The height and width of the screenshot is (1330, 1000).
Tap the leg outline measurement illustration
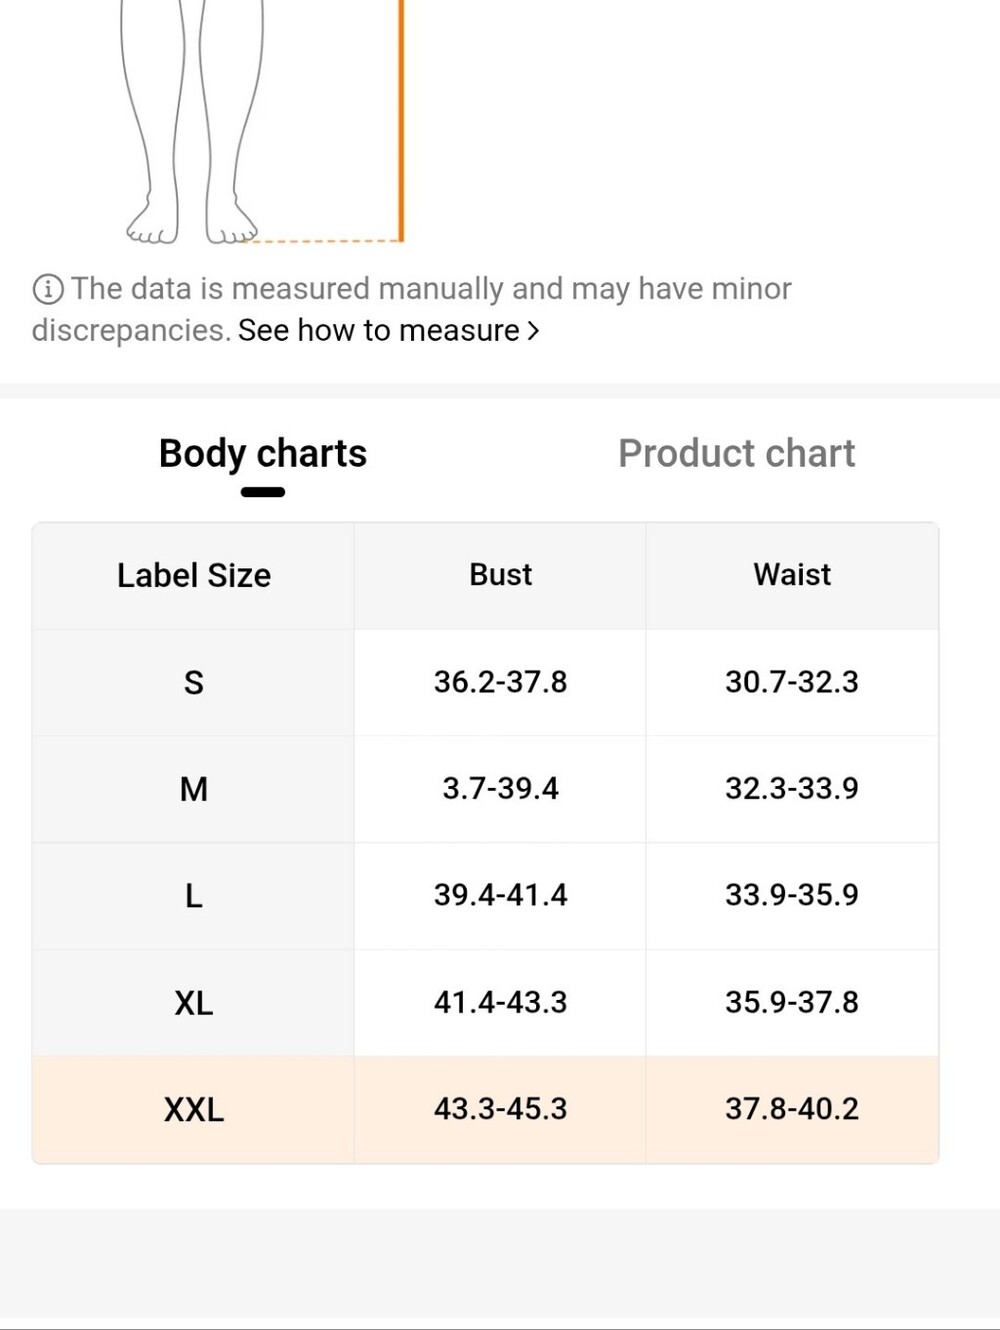(192, 122)
